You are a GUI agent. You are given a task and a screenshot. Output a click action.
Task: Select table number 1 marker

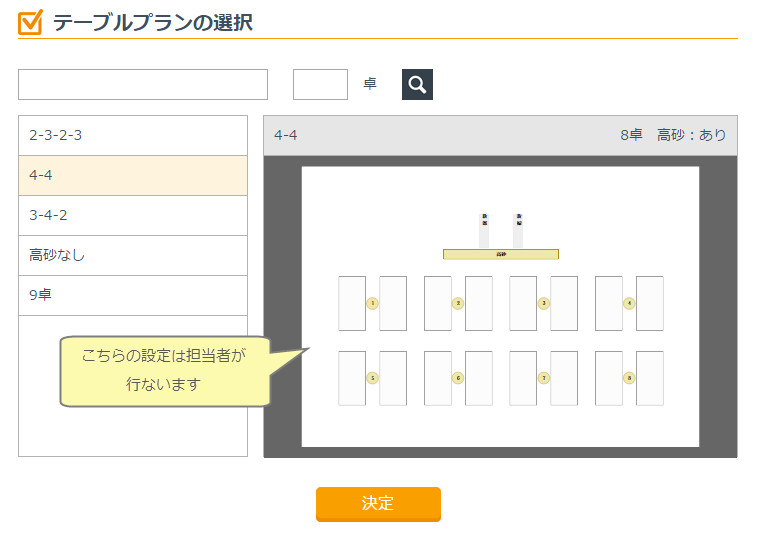click(372, 303)
